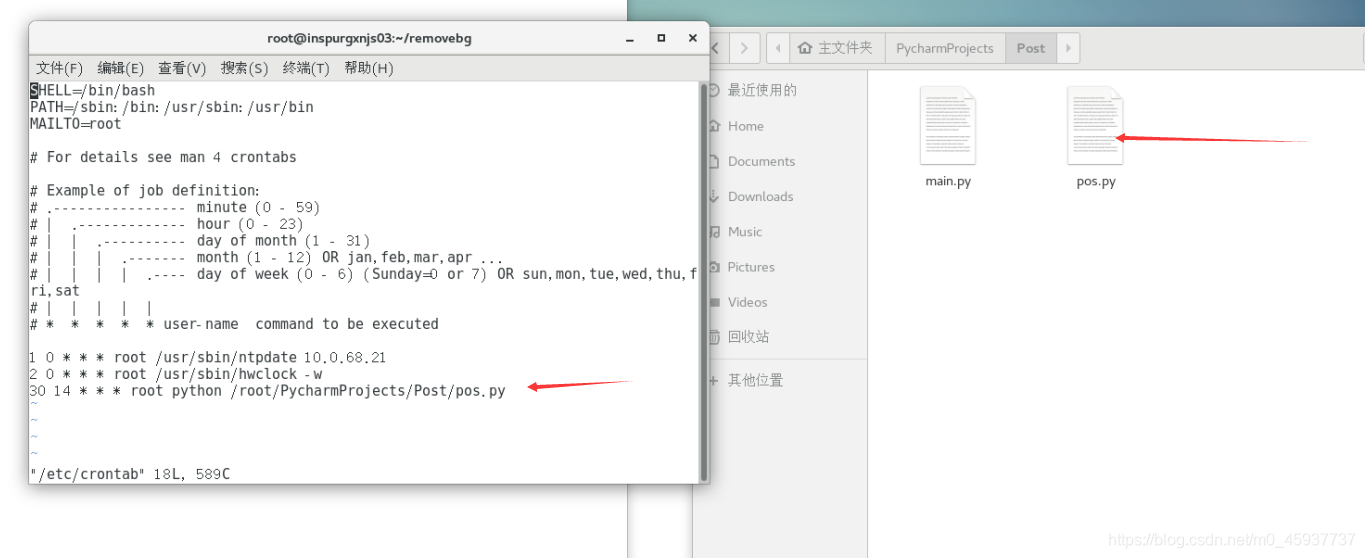Click the pos.py file name label
Screen dimensions: 1365x558
coord(1096,182)
